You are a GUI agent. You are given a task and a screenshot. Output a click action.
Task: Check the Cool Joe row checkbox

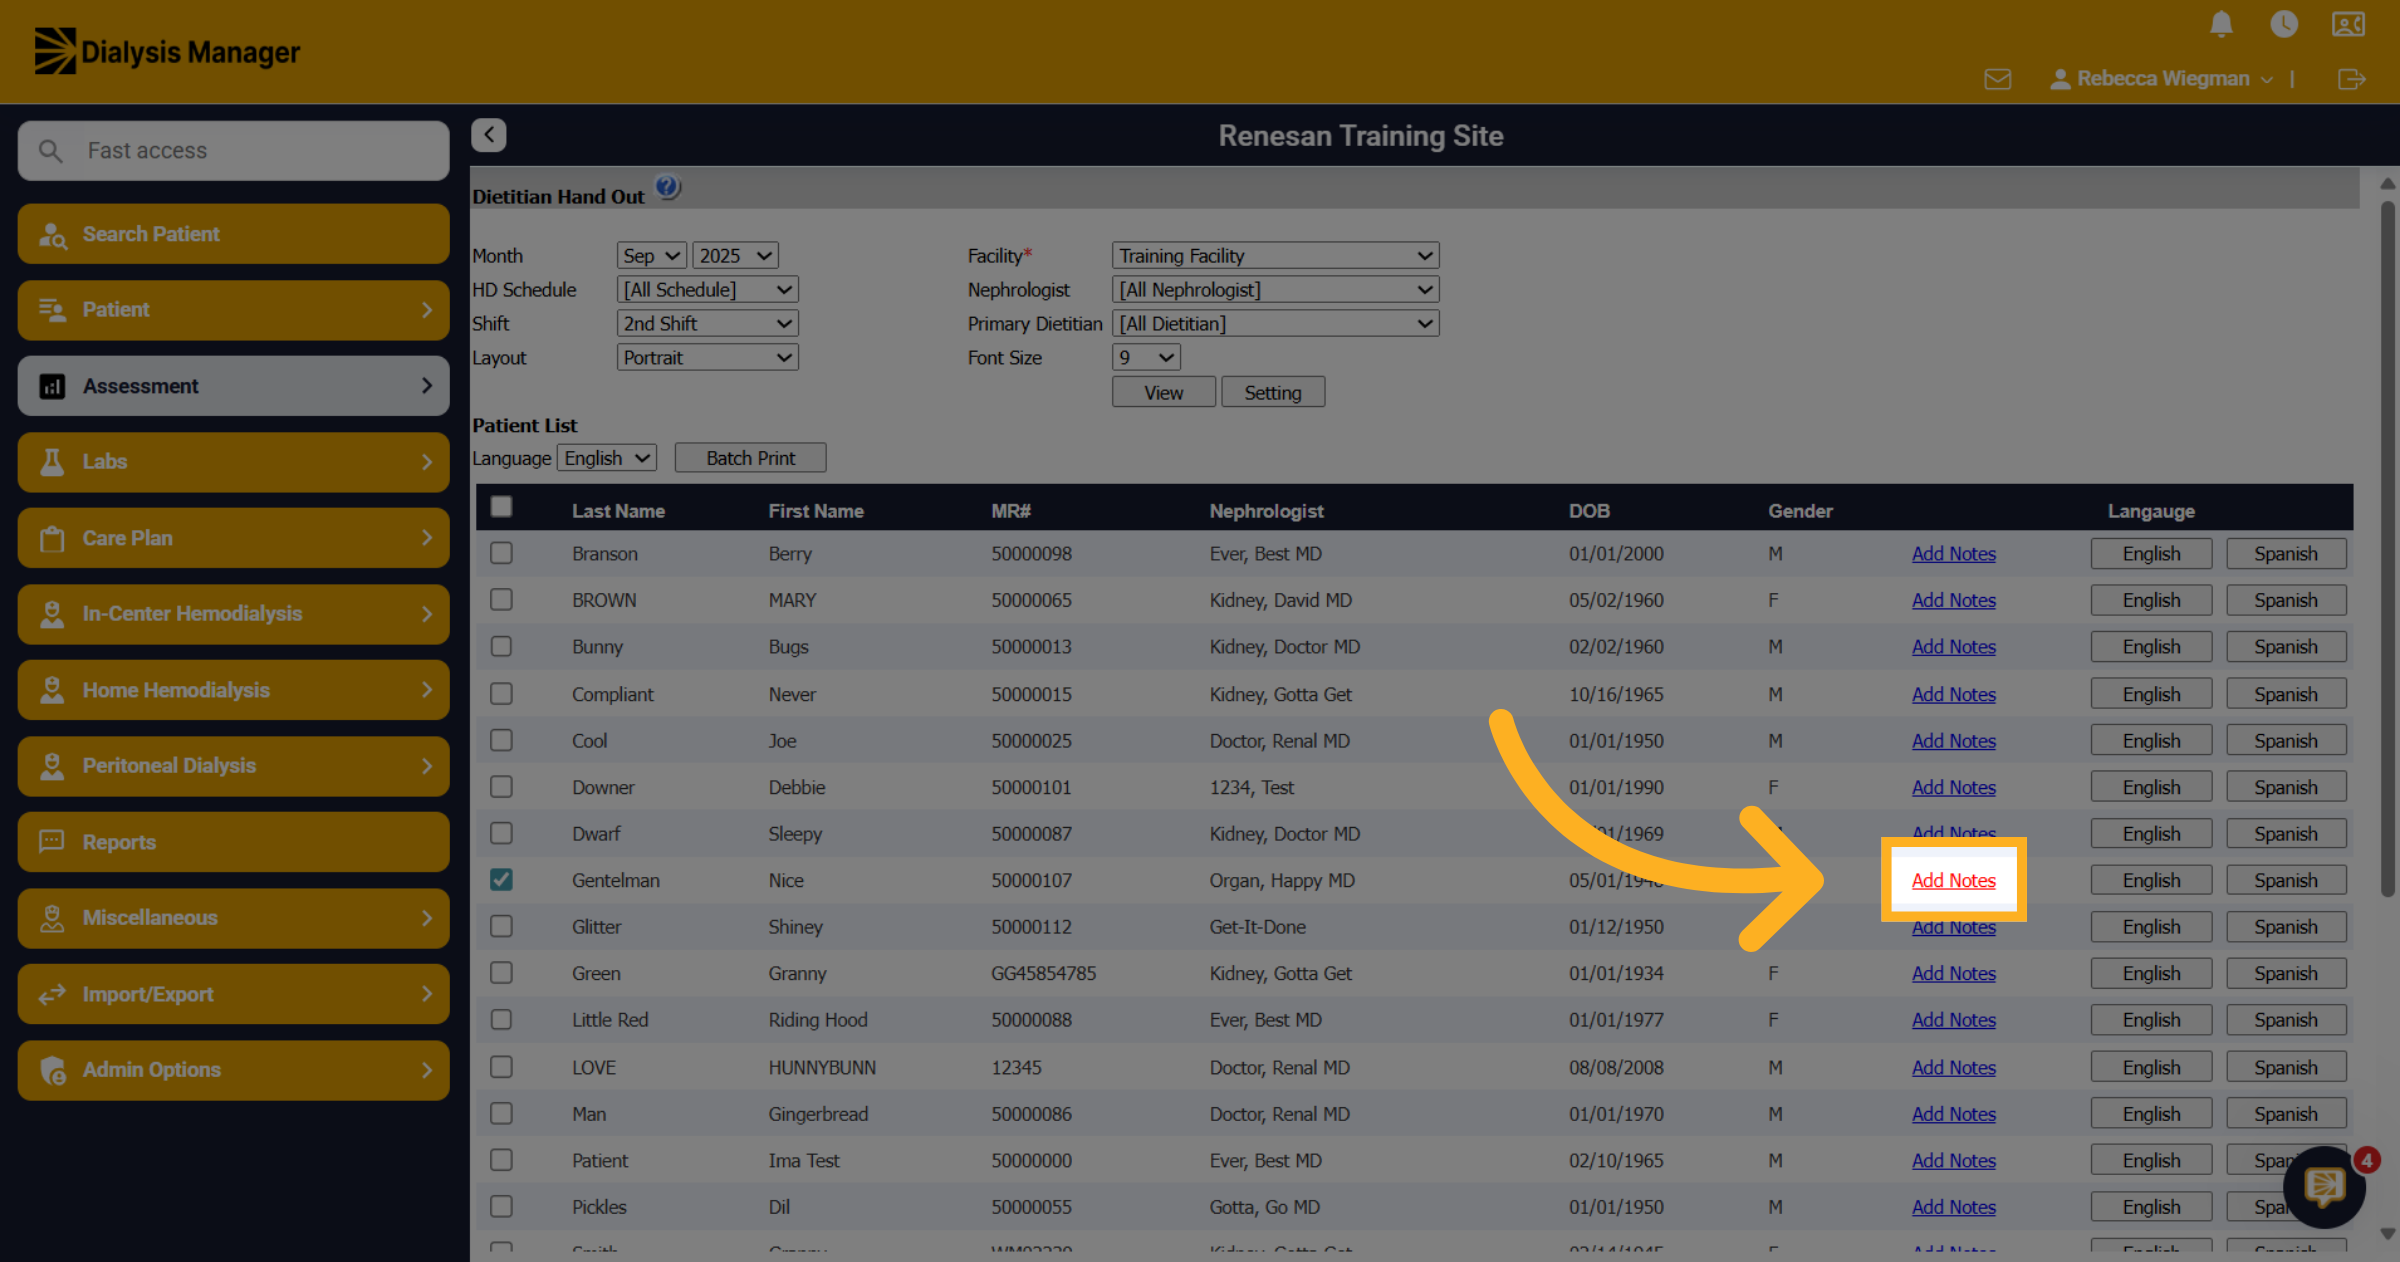[x=501, y=740]
